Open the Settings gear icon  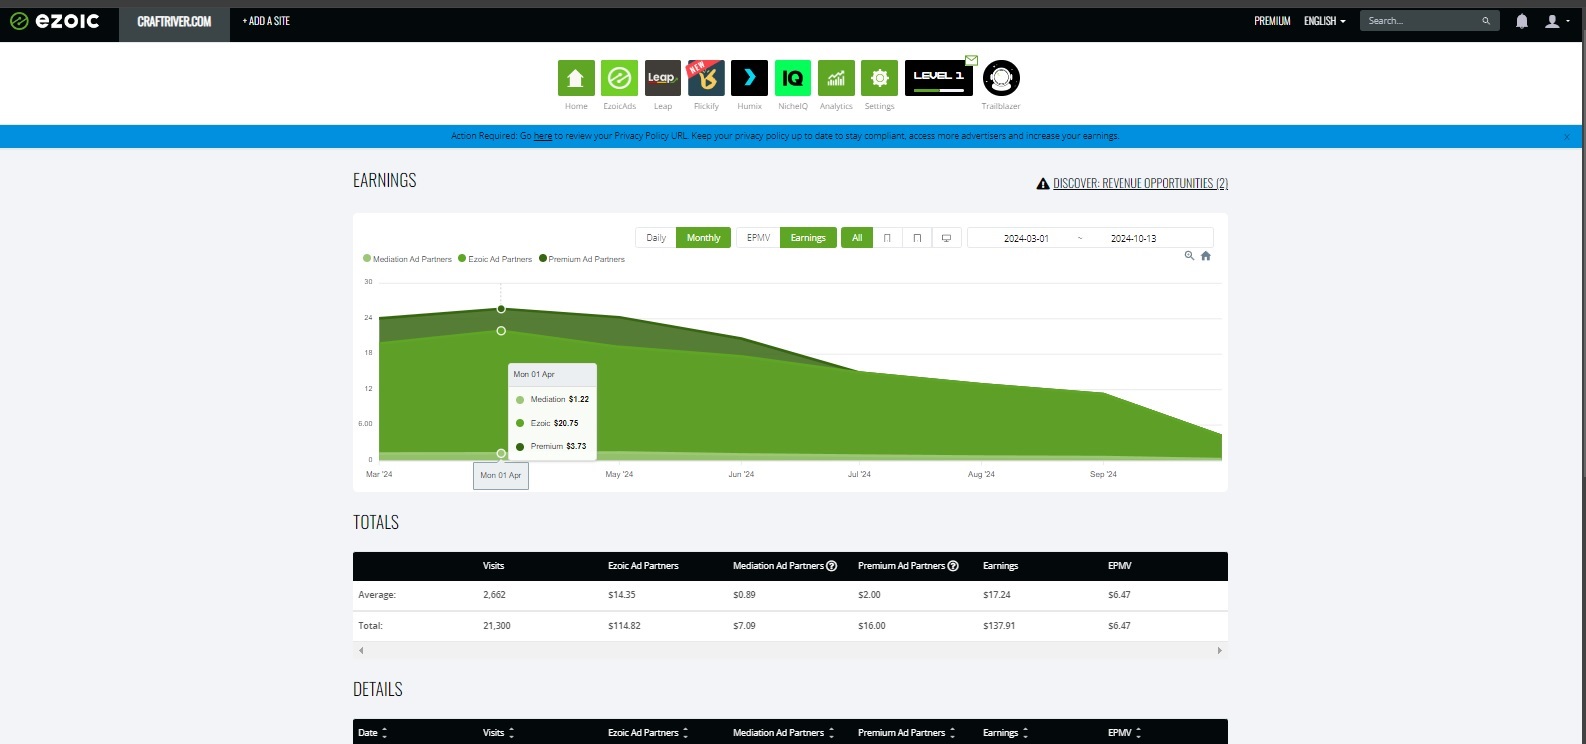879,78
